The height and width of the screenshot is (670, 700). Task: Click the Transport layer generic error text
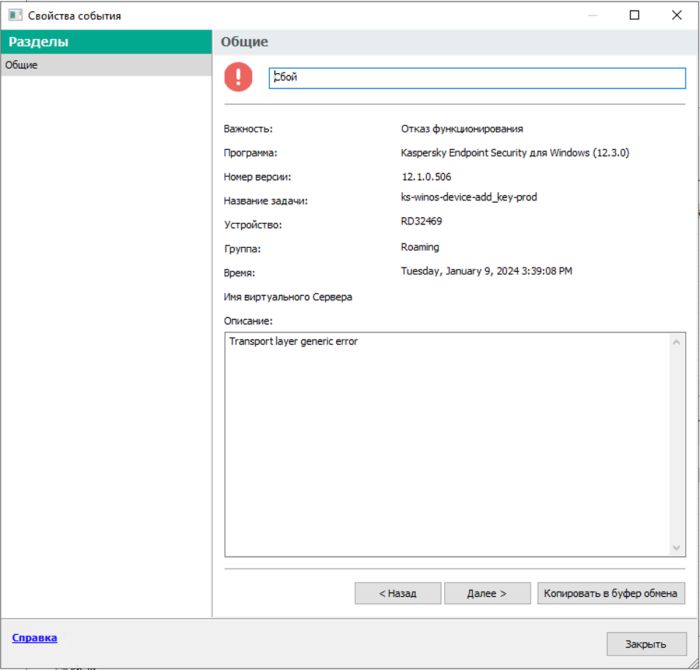293,341
